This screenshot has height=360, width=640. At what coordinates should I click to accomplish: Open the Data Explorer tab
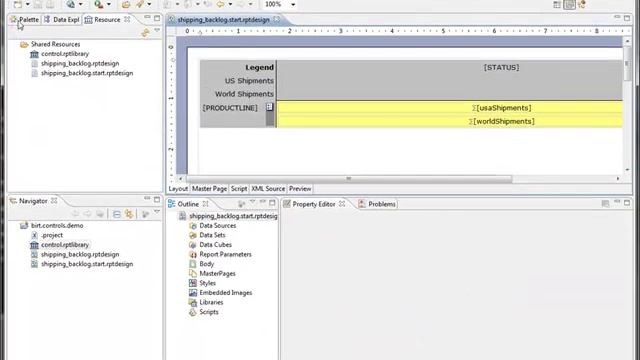62,20
